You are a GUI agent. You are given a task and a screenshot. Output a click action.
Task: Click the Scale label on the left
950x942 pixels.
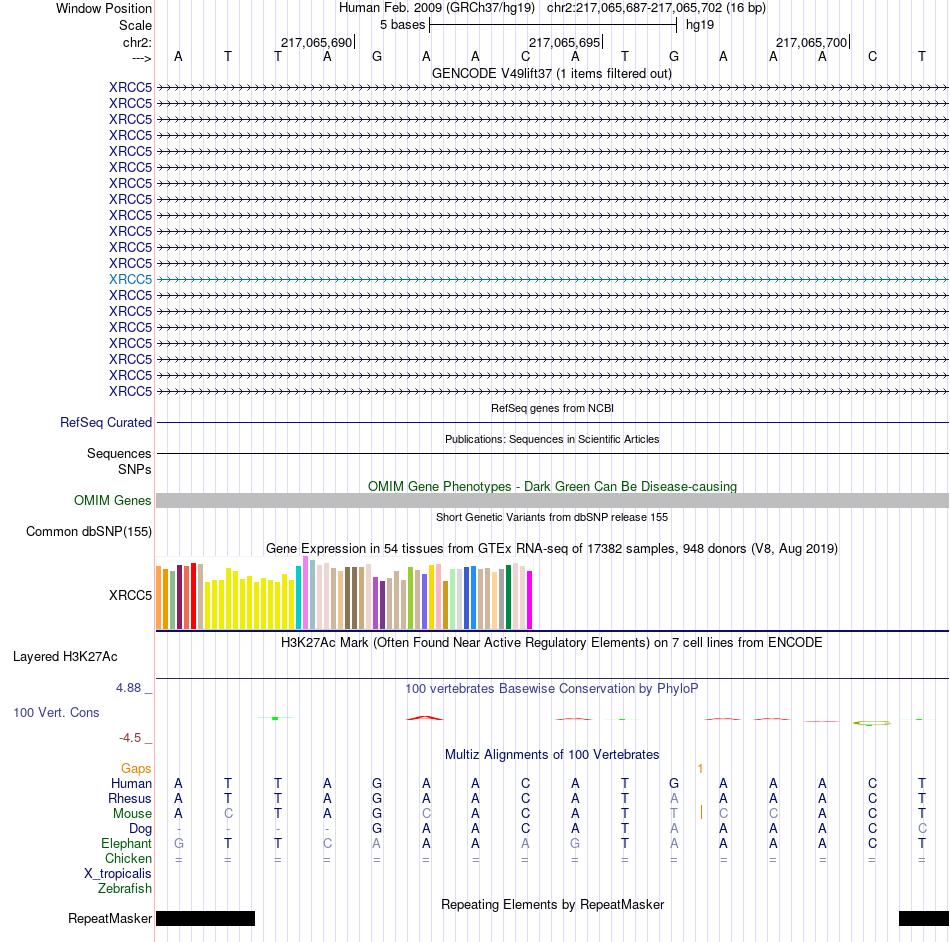[135, 25]
